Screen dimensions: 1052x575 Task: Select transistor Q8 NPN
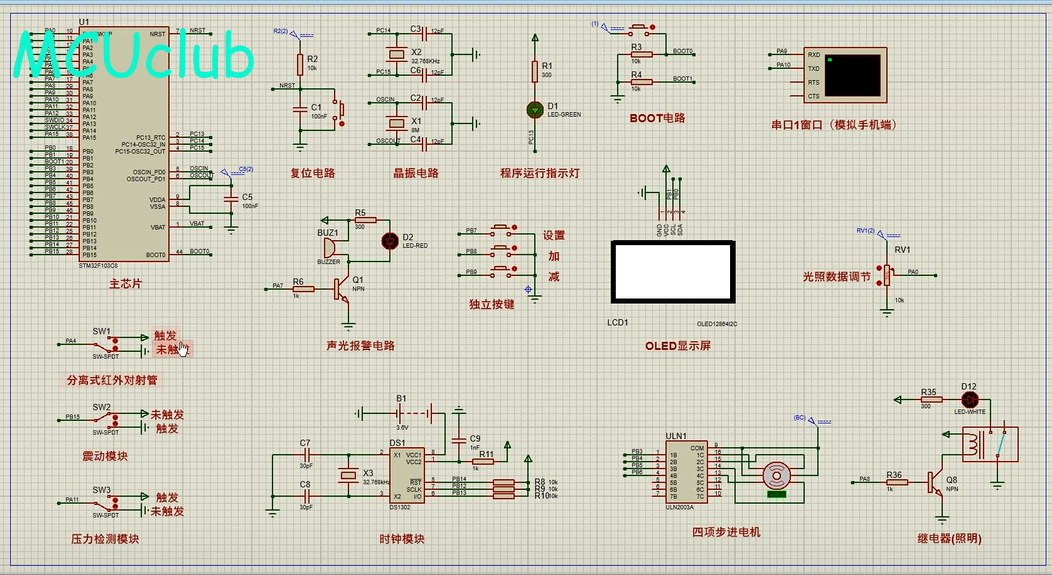[x=936, y=484]
